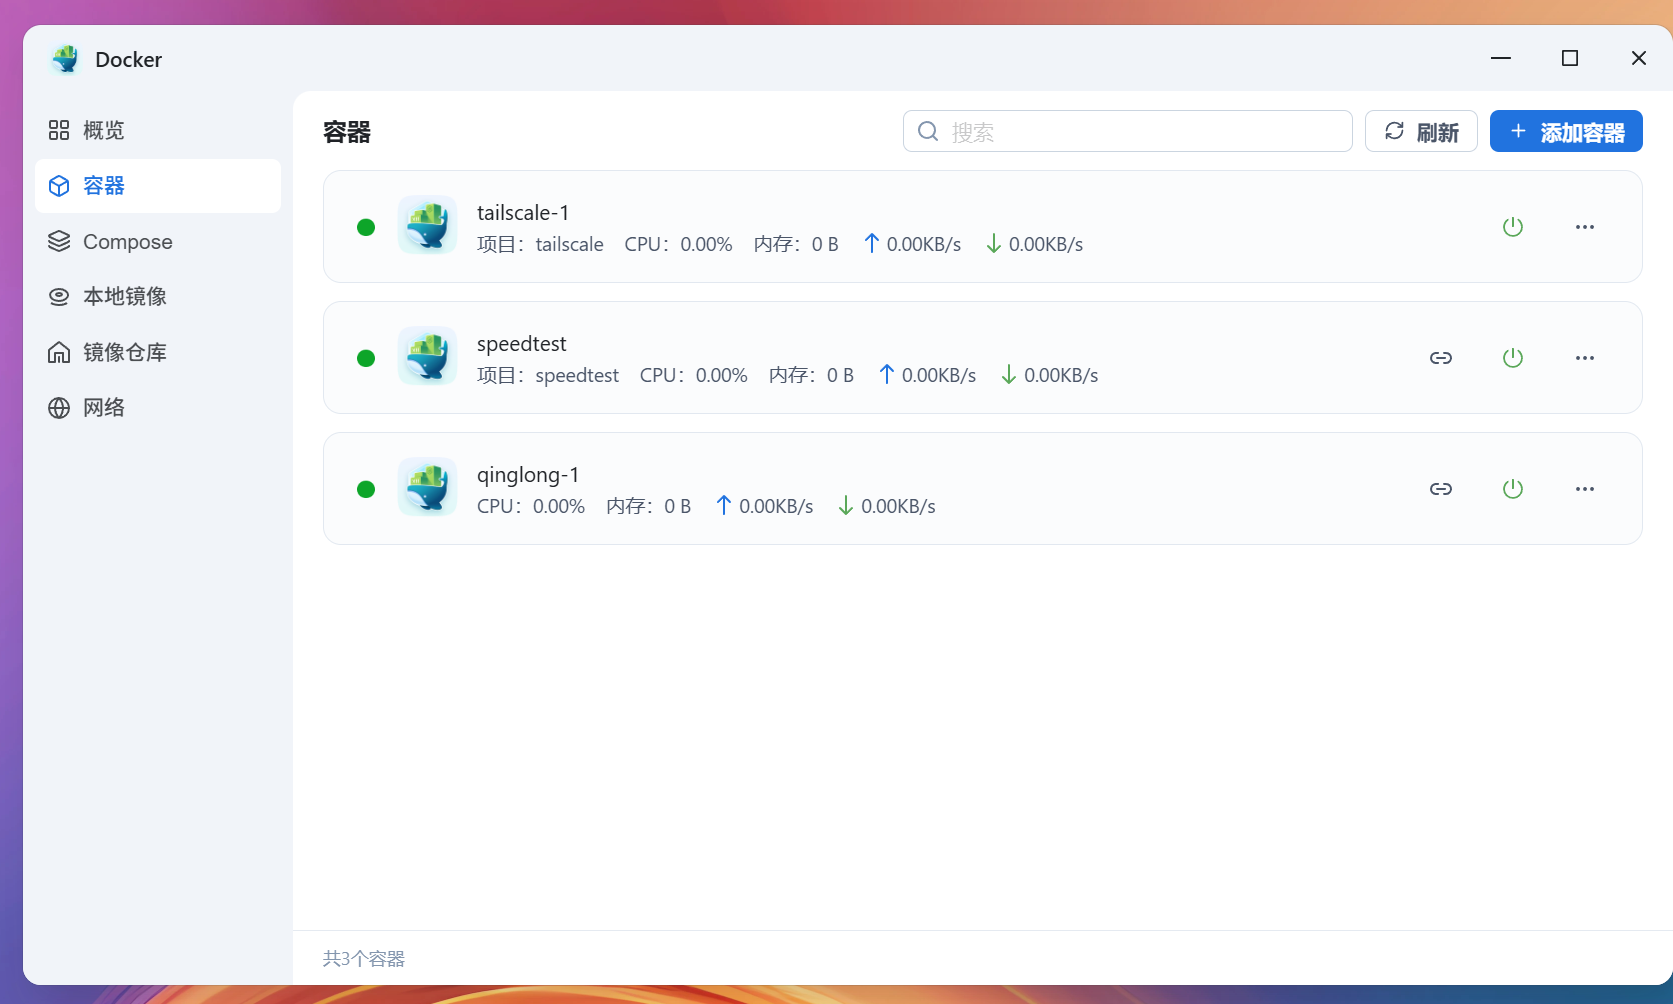The image size is (1673, 1004).
Task: Open the 概览 (Overview) sidebar section
Action: (102, 130)
